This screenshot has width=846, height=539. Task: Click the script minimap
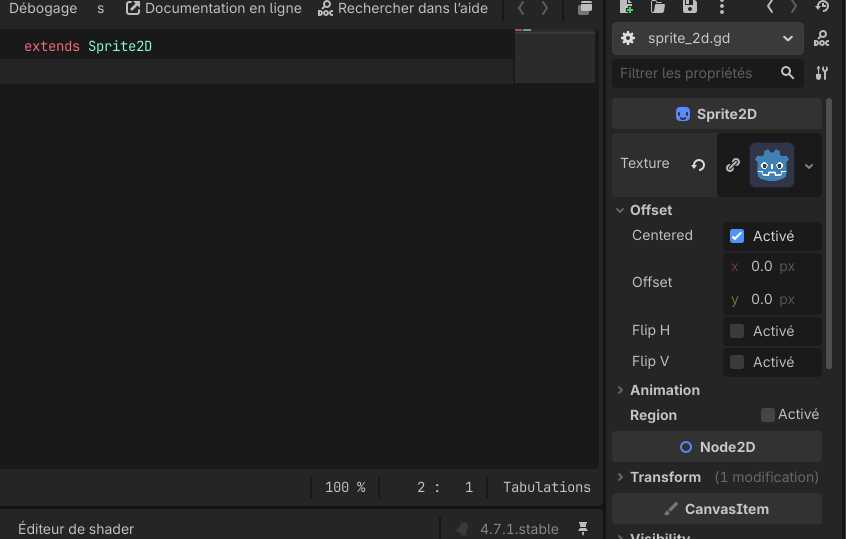(555, 56)
